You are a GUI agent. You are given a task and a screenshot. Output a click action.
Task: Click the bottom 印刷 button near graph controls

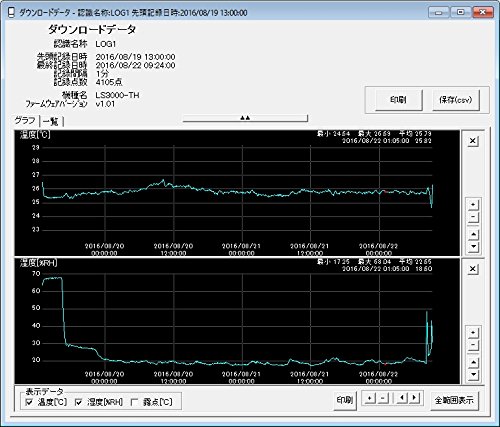coord(345,400)
